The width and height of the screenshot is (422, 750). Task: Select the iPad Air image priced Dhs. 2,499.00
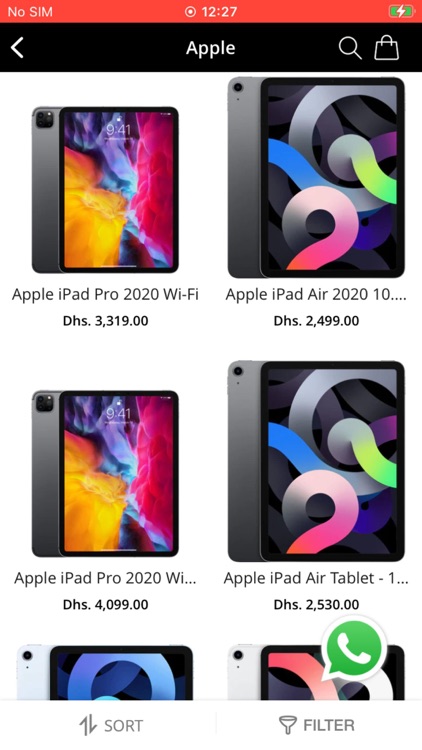pyautogui.click(x=316, y=177)
